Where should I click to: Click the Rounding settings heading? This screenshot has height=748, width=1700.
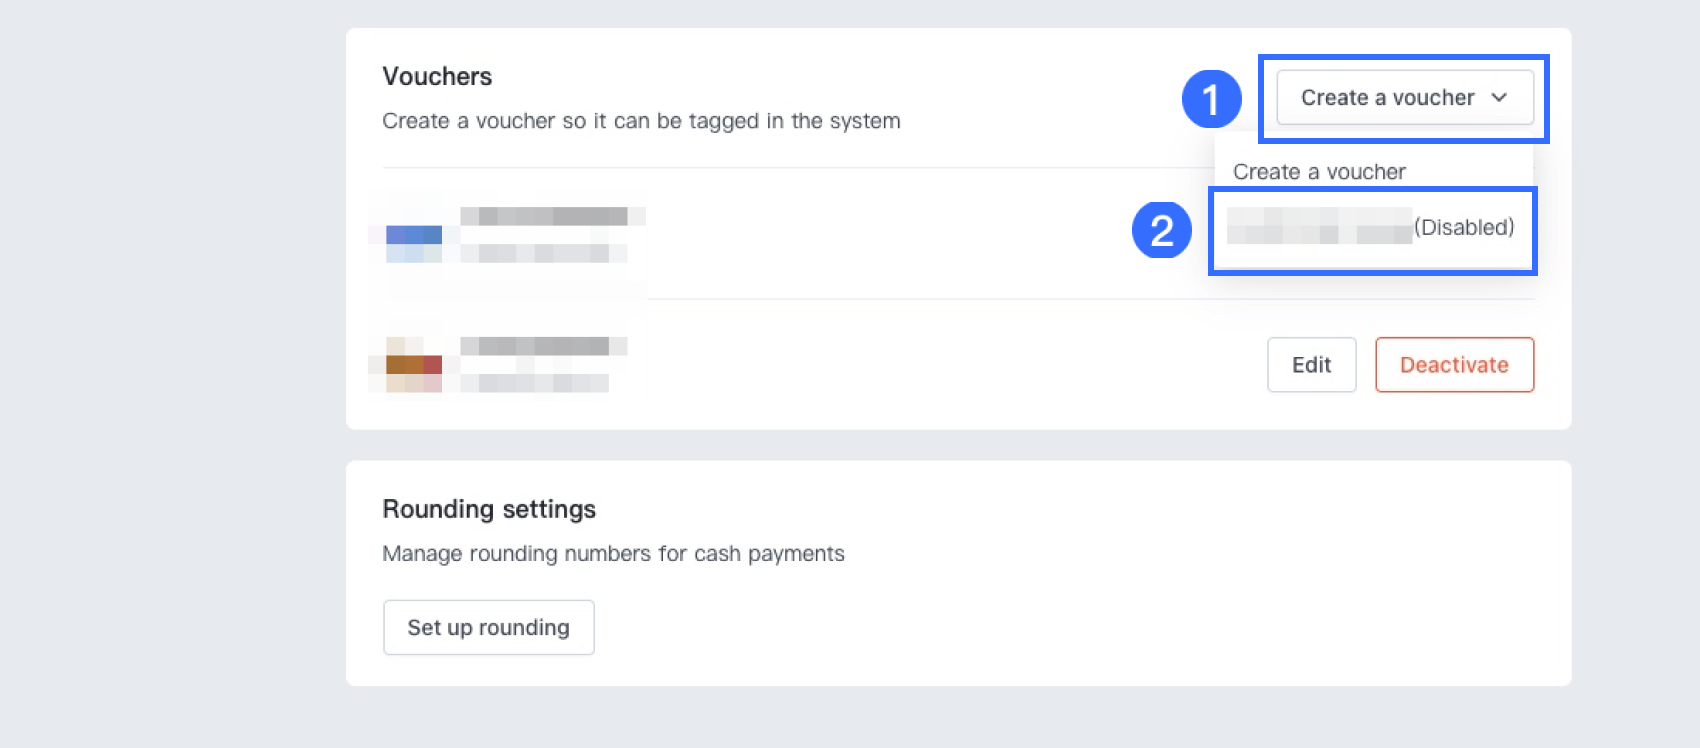[489, 509]
